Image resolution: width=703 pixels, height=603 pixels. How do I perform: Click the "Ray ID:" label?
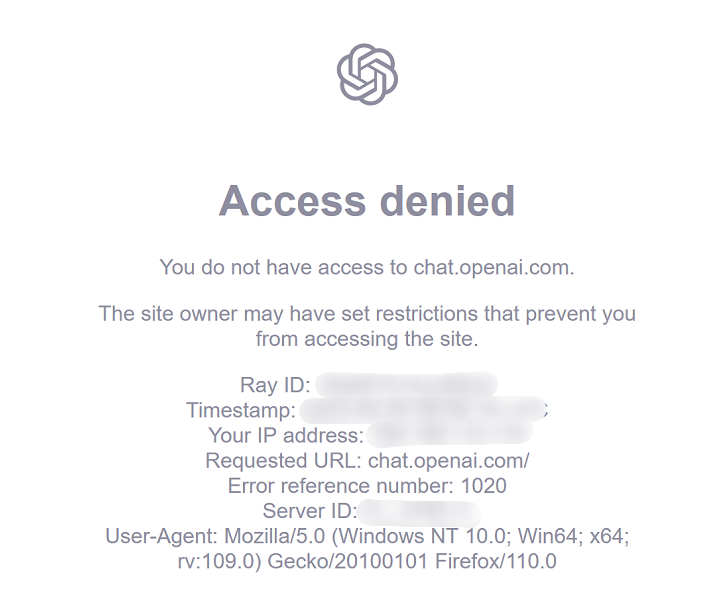tap(276, 385)
